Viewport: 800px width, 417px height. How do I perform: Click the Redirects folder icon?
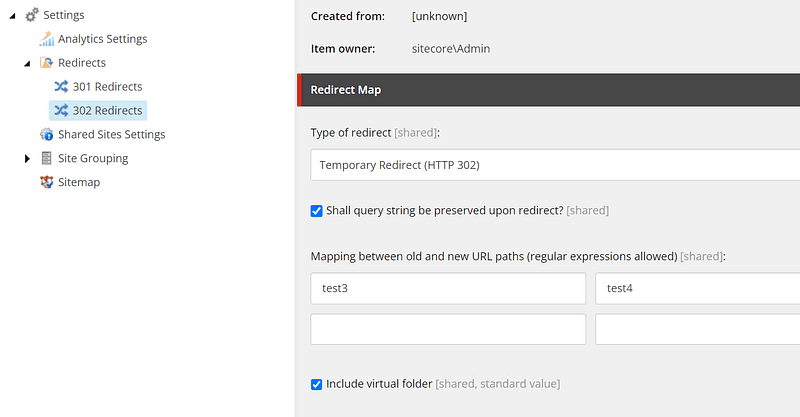point(46,63)
